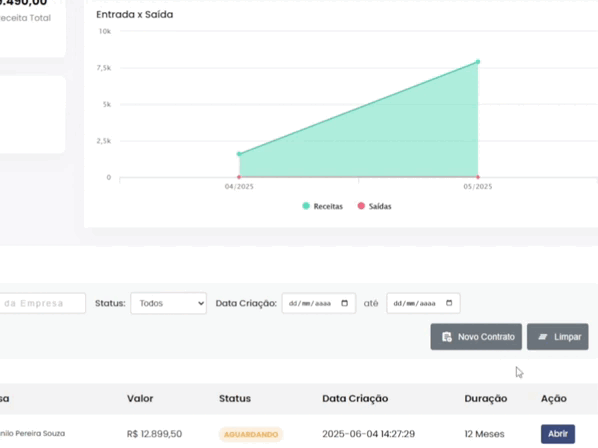Image resolution: width=598 pixels, height=448 pixels.
Task: Click the date 2025-06-04 14:27:29
Action: (368, 434)
